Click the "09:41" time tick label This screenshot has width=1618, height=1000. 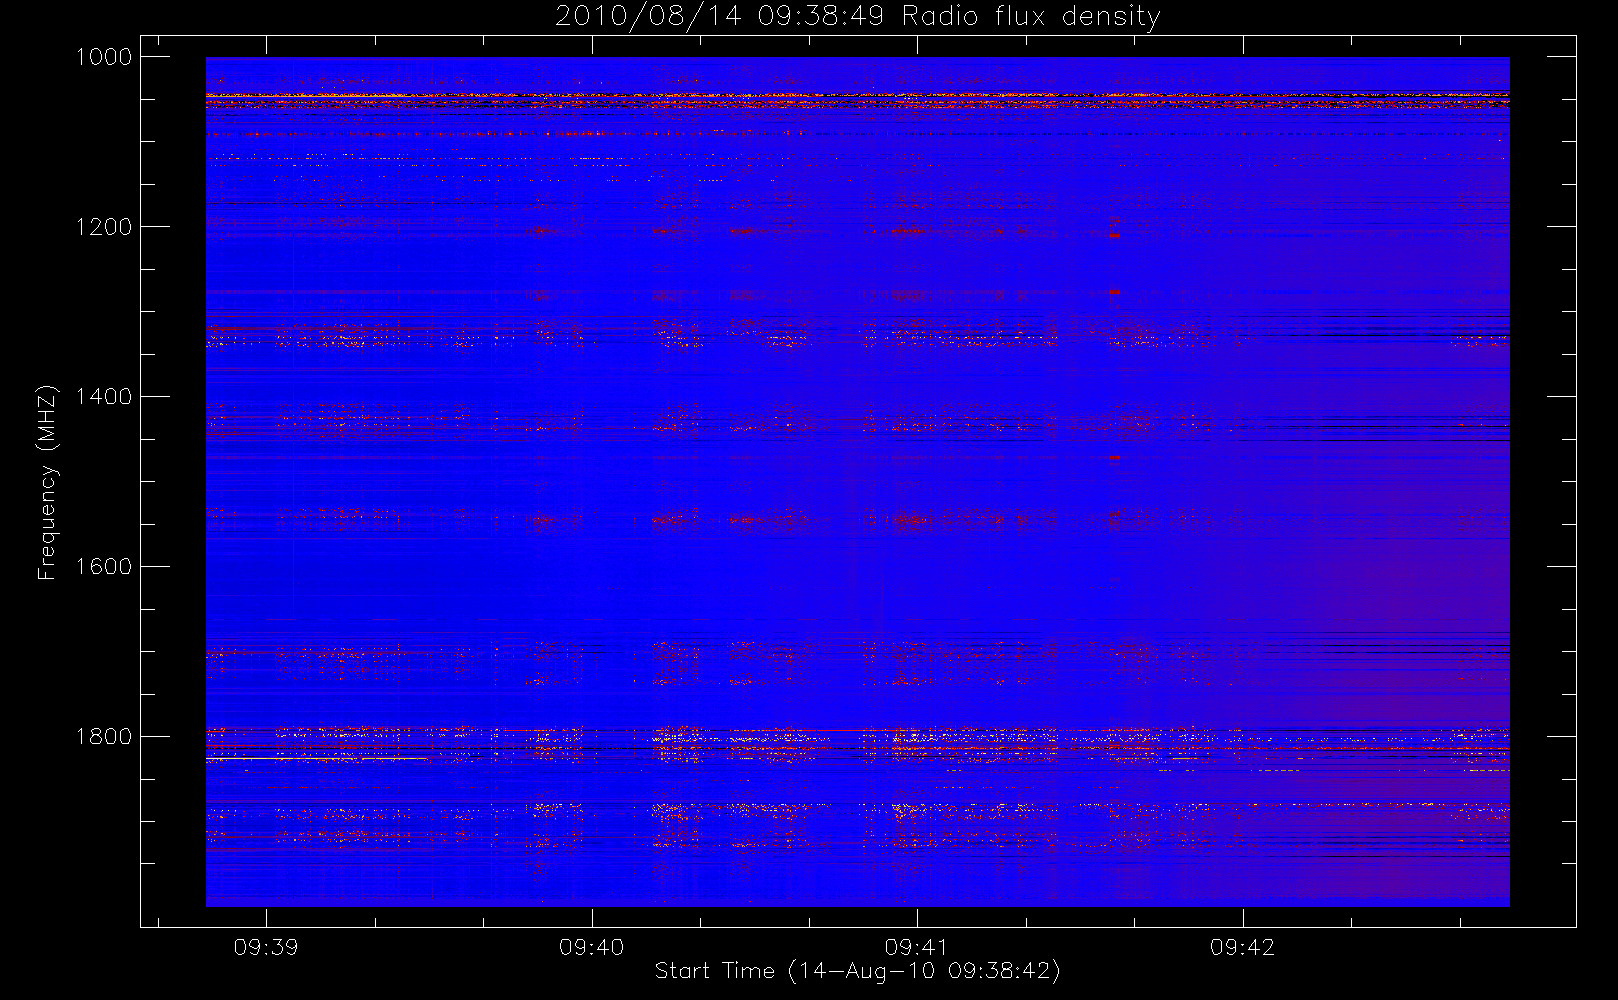pyautogui.click(x=916, y=947)
